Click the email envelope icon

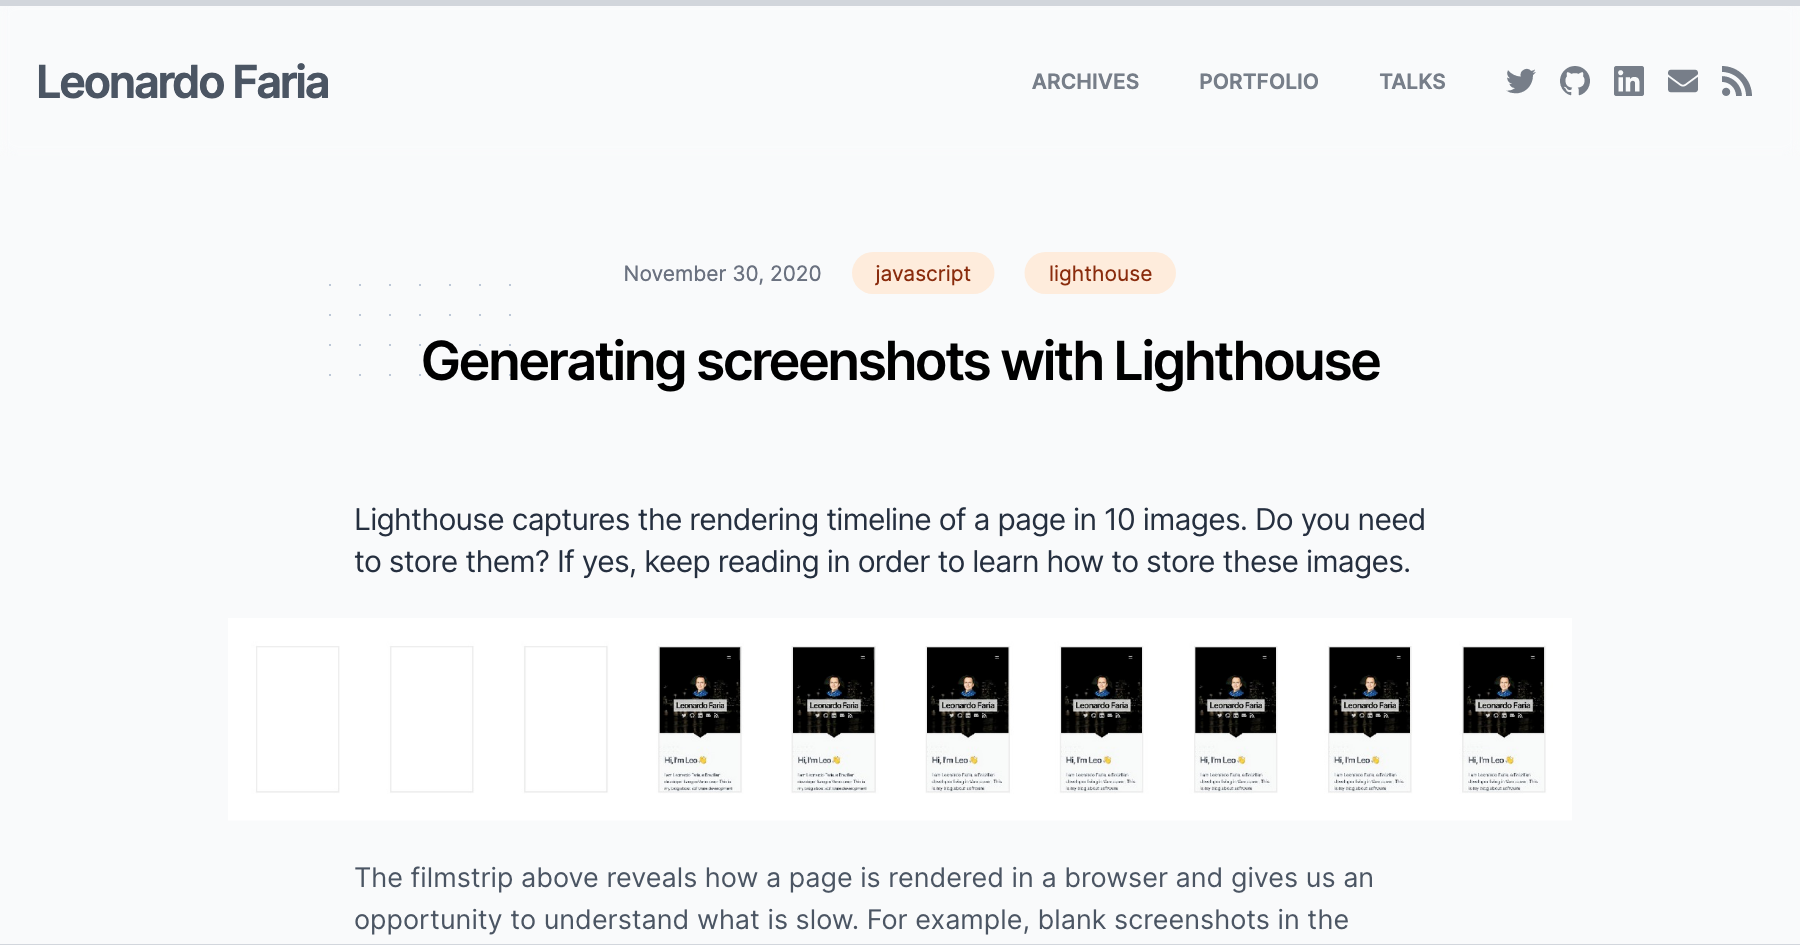1683,81
